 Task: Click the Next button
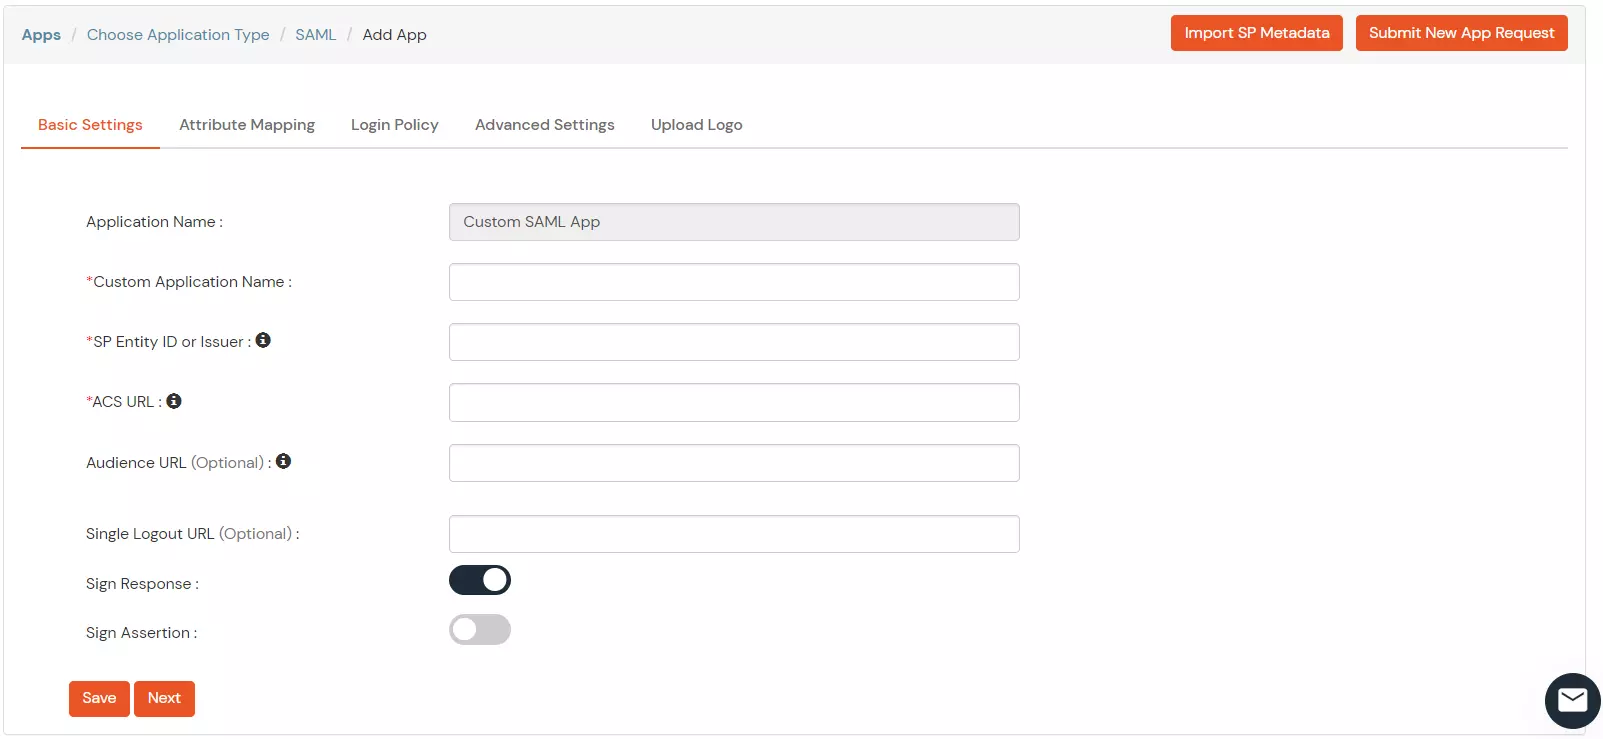click(164, 698)
